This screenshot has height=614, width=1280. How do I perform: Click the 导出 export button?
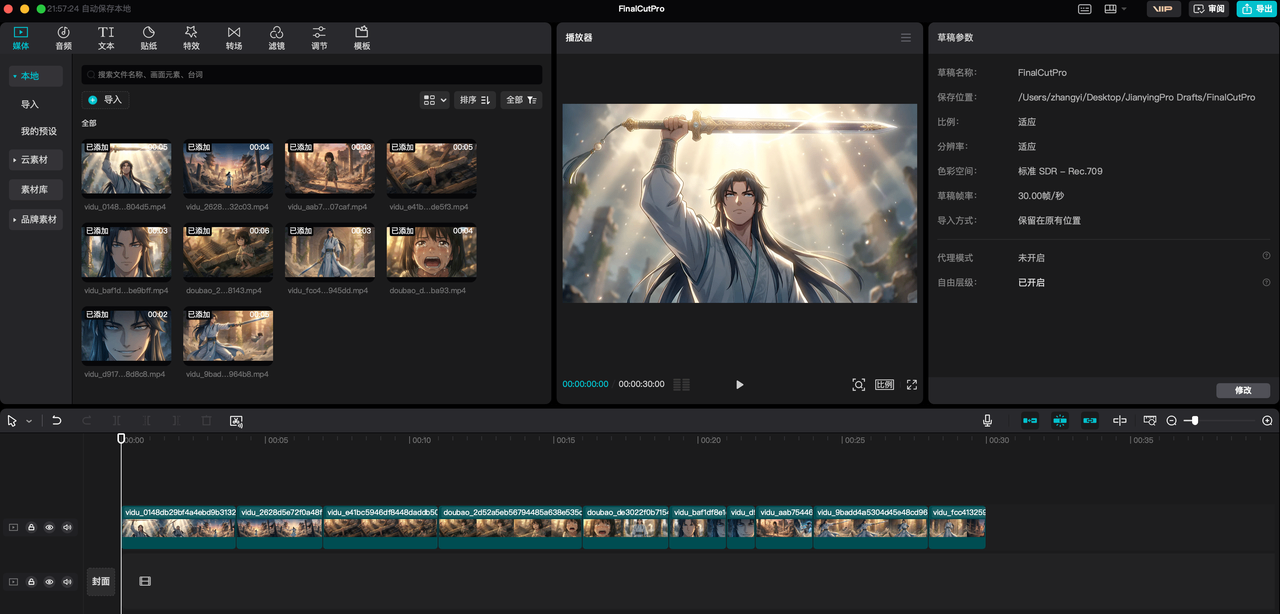coord(1255,9)
